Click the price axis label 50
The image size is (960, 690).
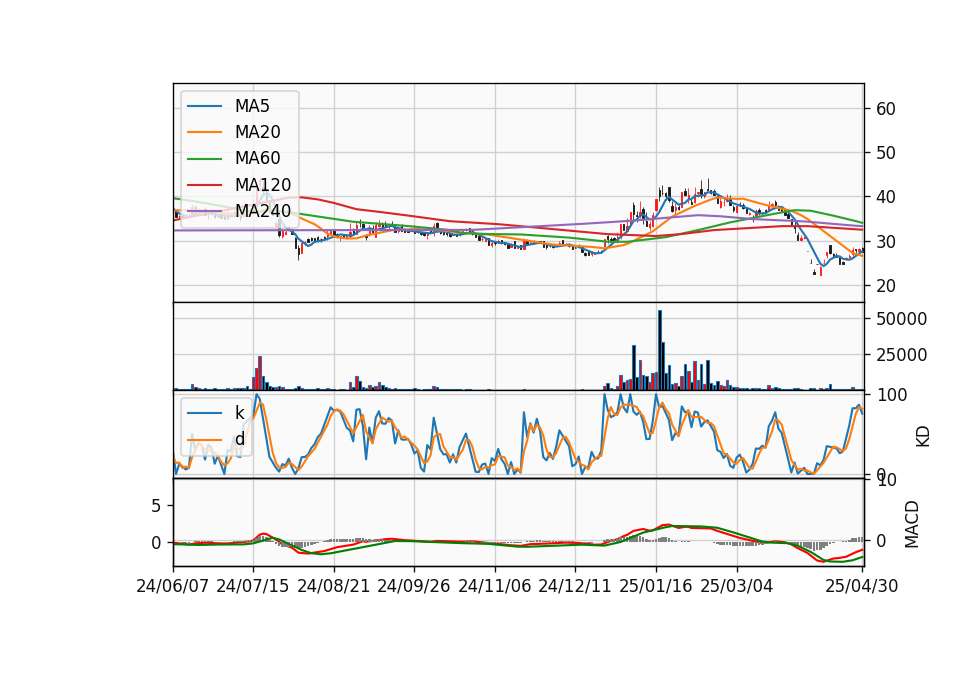[886, 153]
